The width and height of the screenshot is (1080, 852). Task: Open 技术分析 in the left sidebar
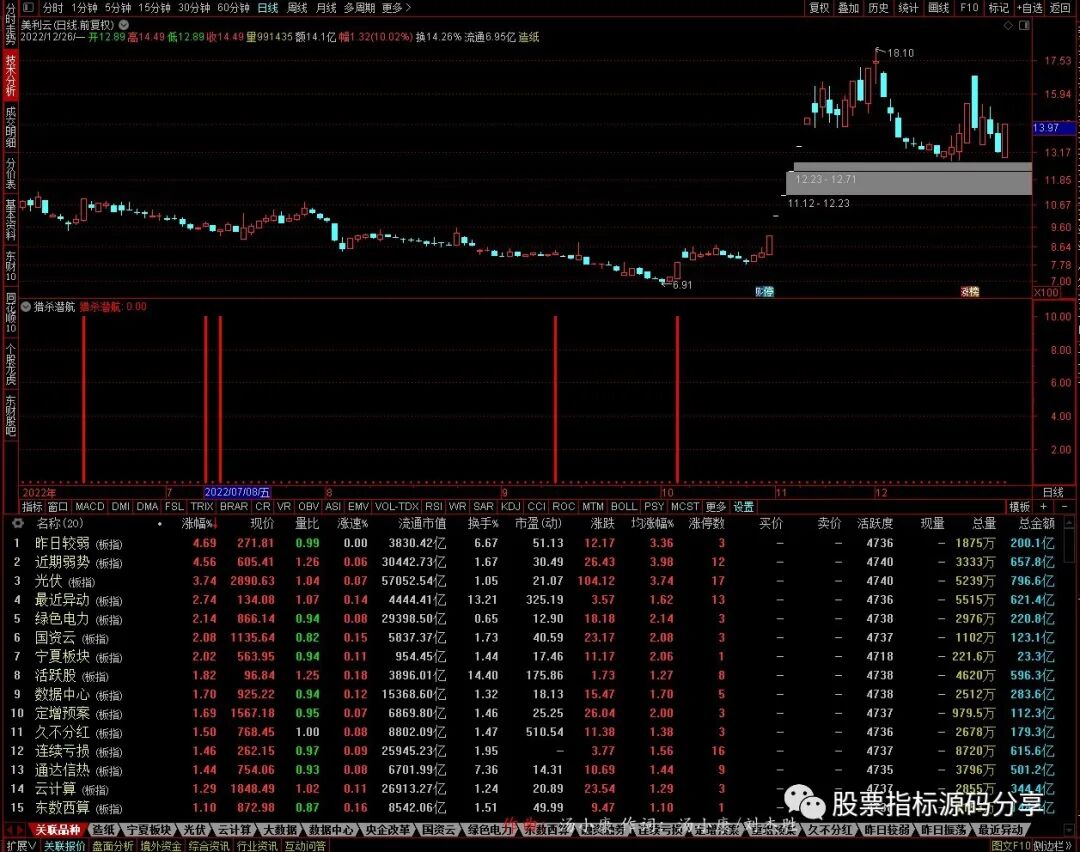[10, 76]
